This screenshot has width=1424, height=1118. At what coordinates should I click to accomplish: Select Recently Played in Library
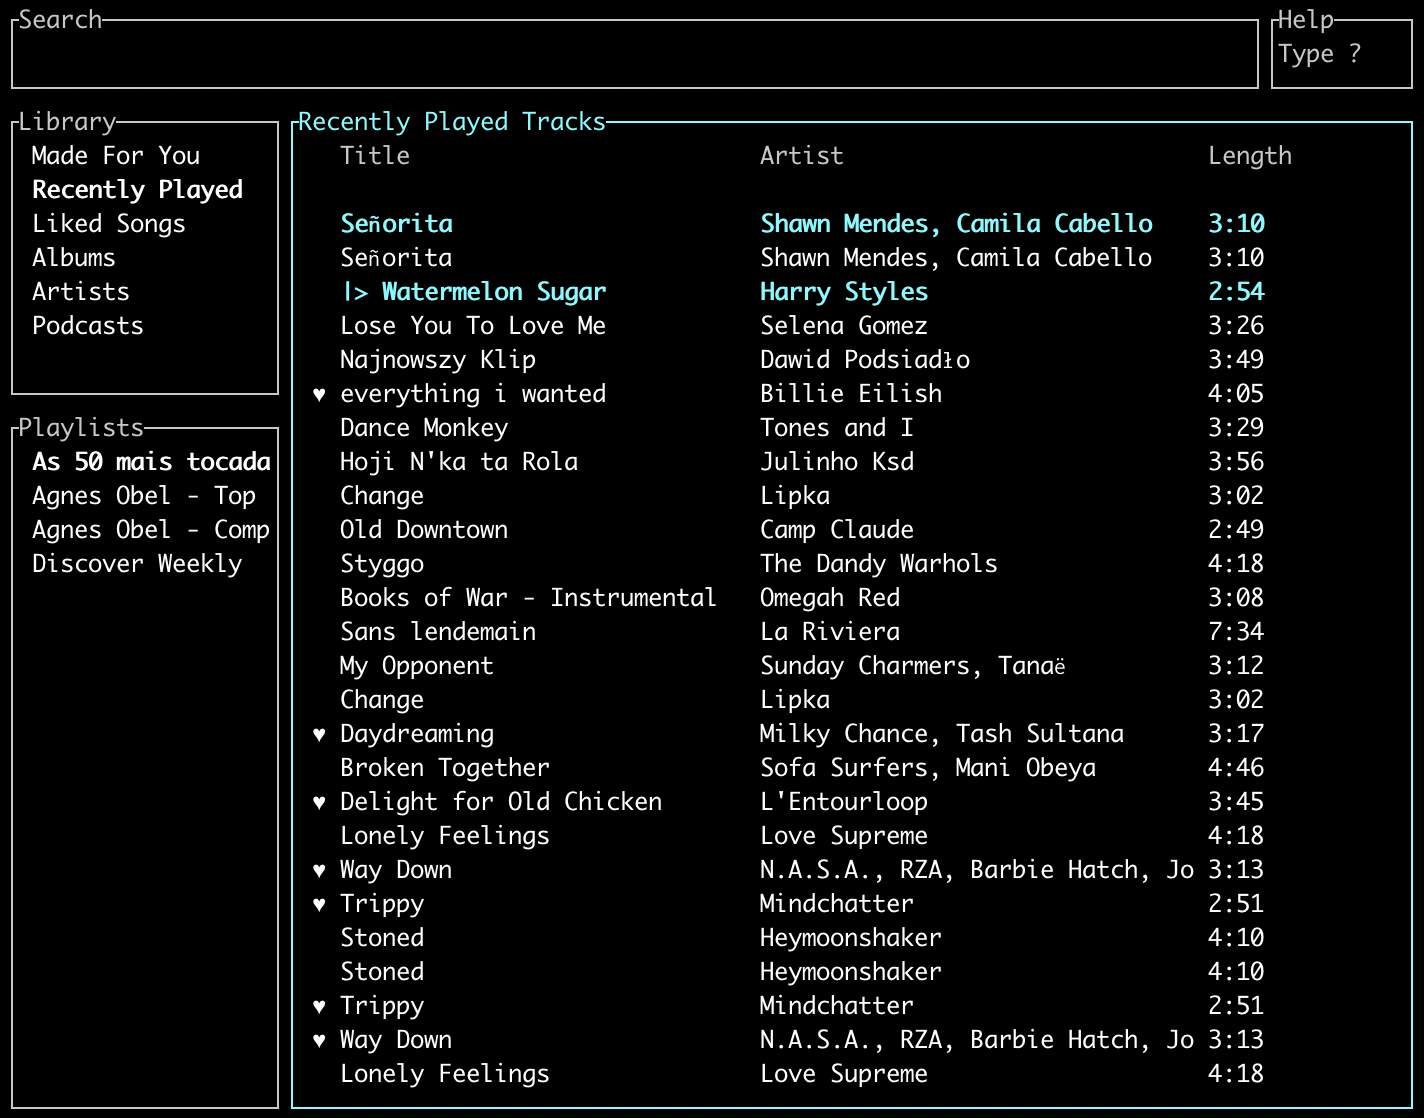coord(138,190)
